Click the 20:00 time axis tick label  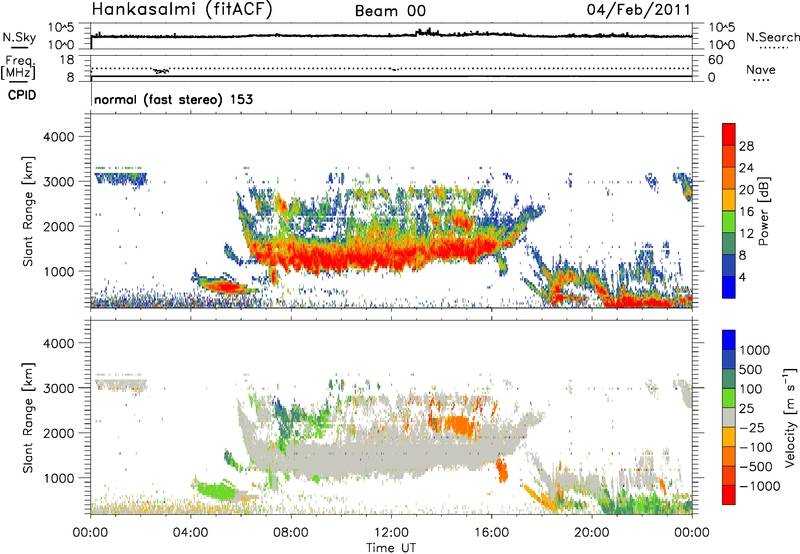click(592, 533)
